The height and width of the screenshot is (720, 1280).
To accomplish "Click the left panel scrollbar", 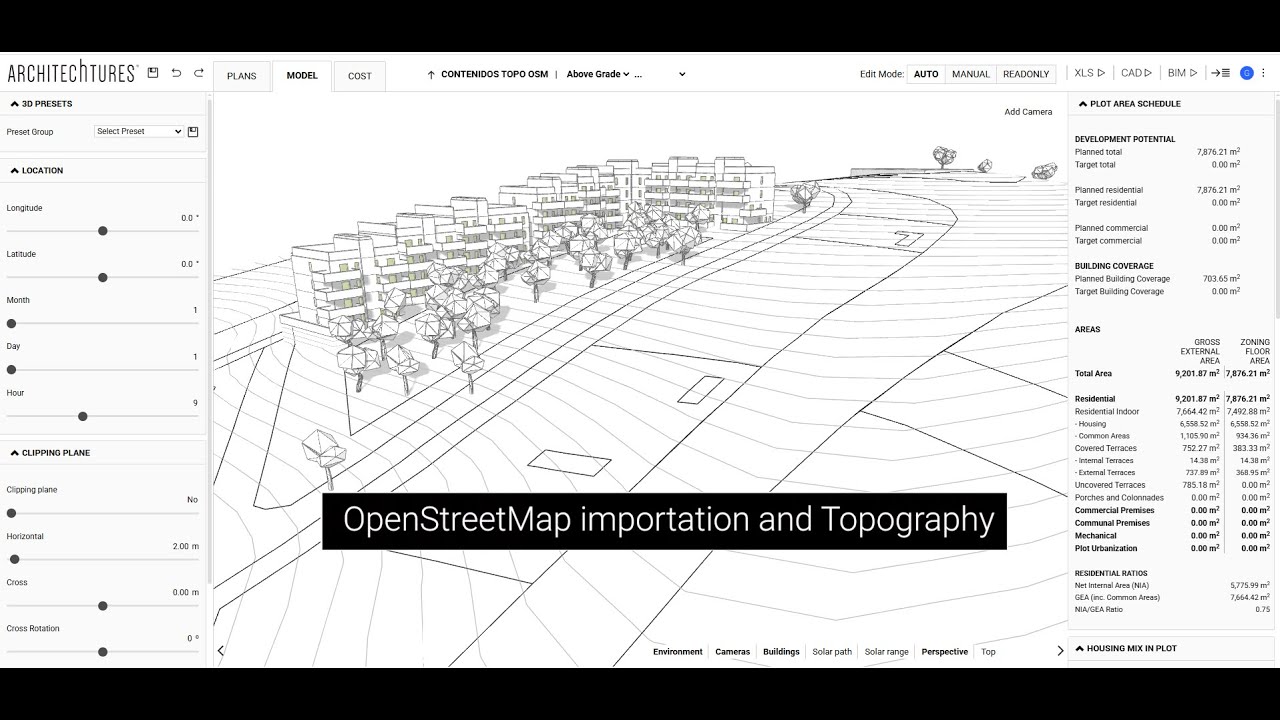I will [209, 340].
